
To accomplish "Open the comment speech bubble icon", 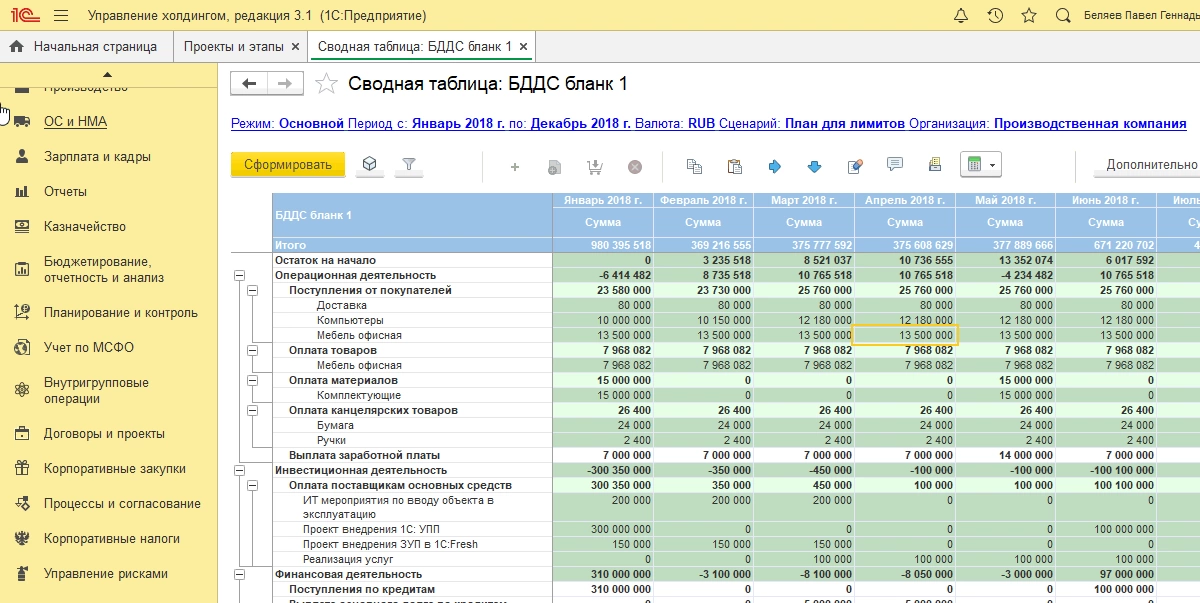I will [x=895, y=165].
